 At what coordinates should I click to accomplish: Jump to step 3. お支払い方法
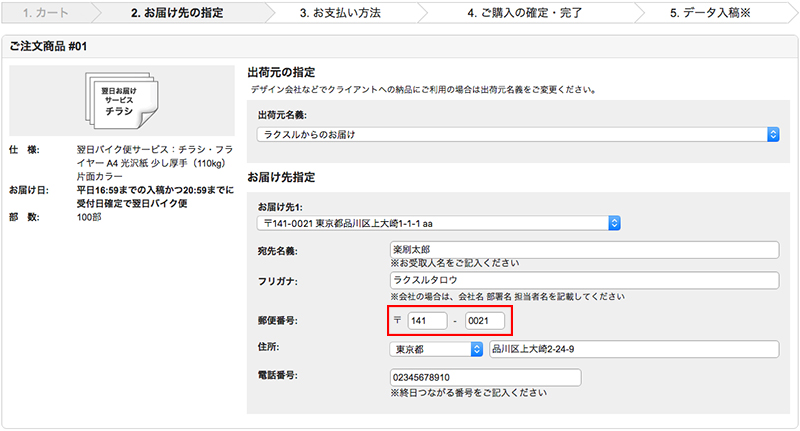pos(342,13)
